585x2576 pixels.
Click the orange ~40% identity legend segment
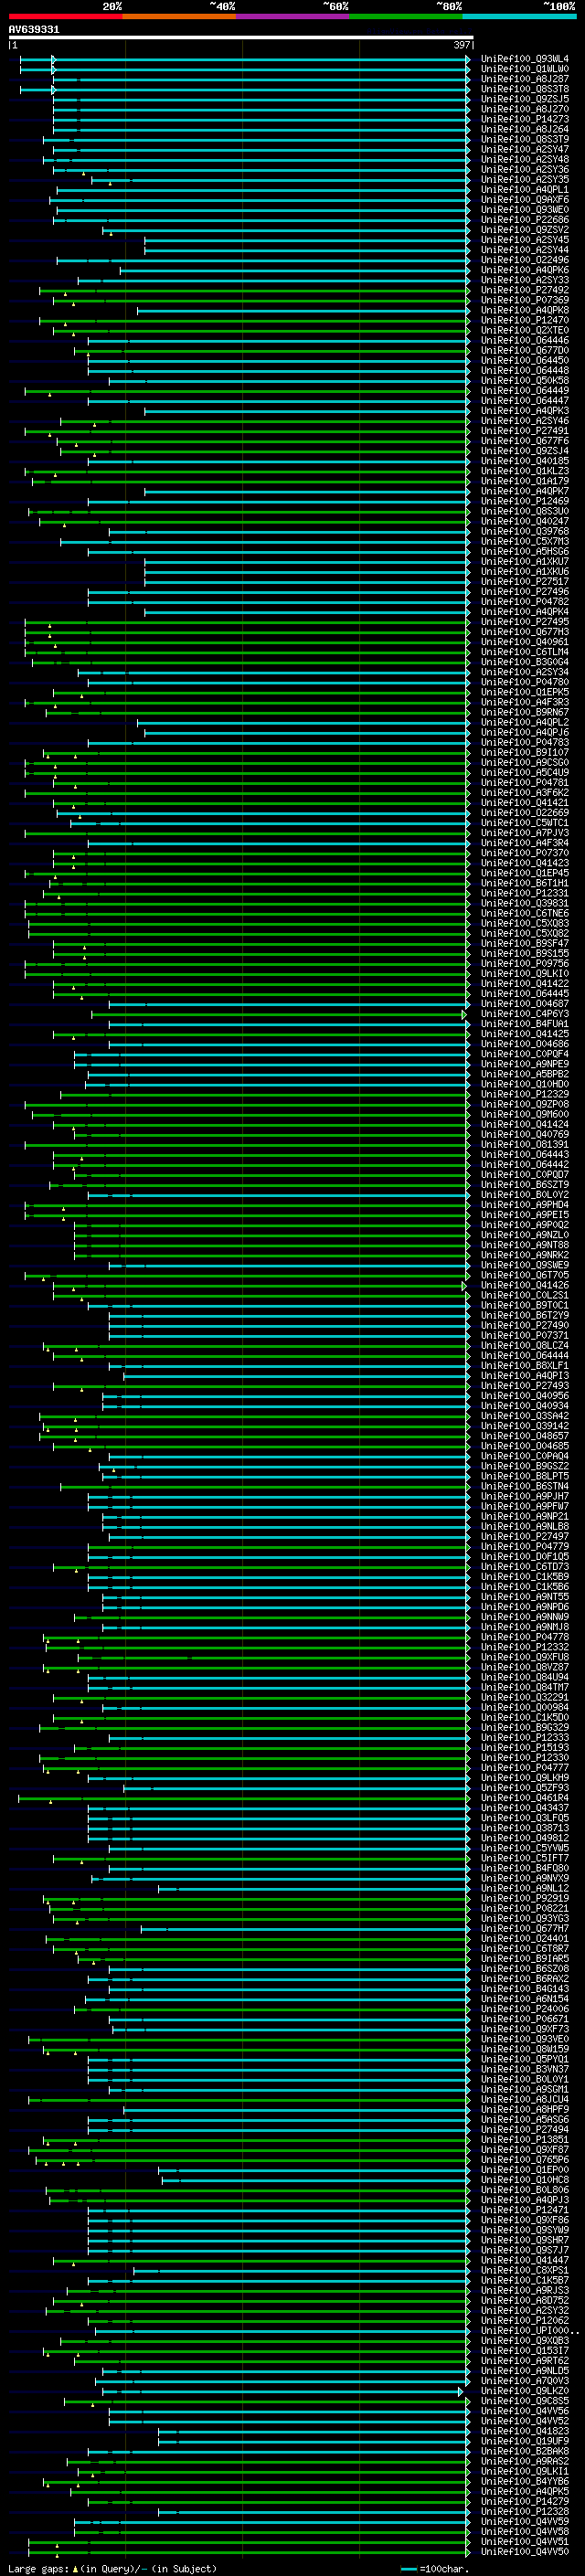(x=179, y=17)
